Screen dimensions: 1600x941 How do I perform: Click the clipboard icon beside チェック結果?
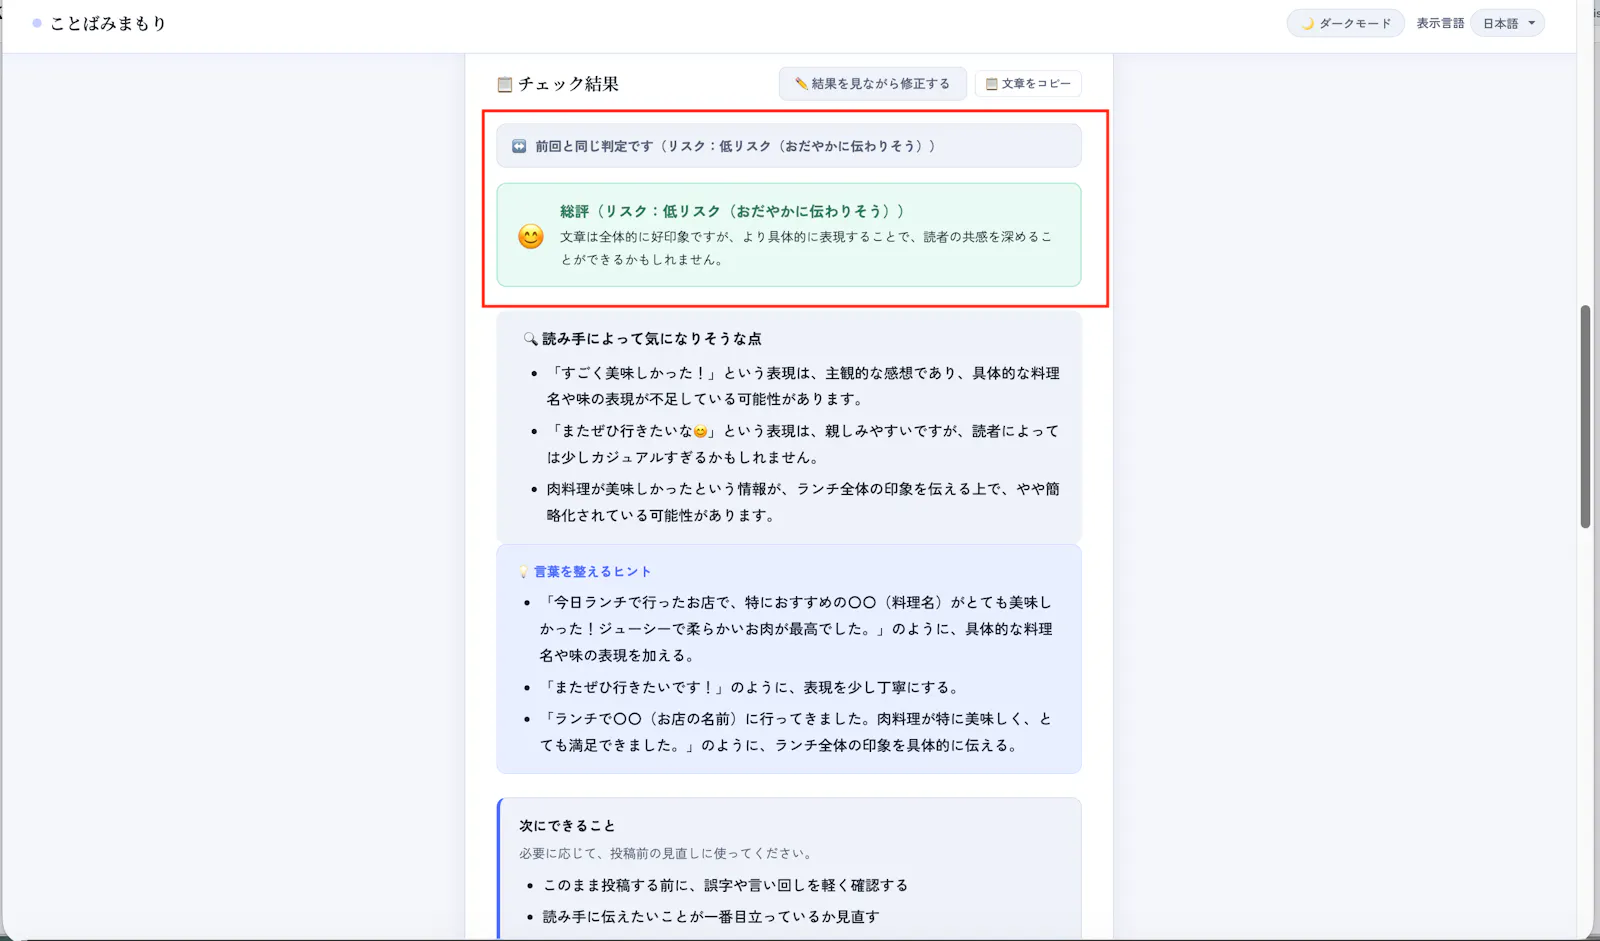505,84
